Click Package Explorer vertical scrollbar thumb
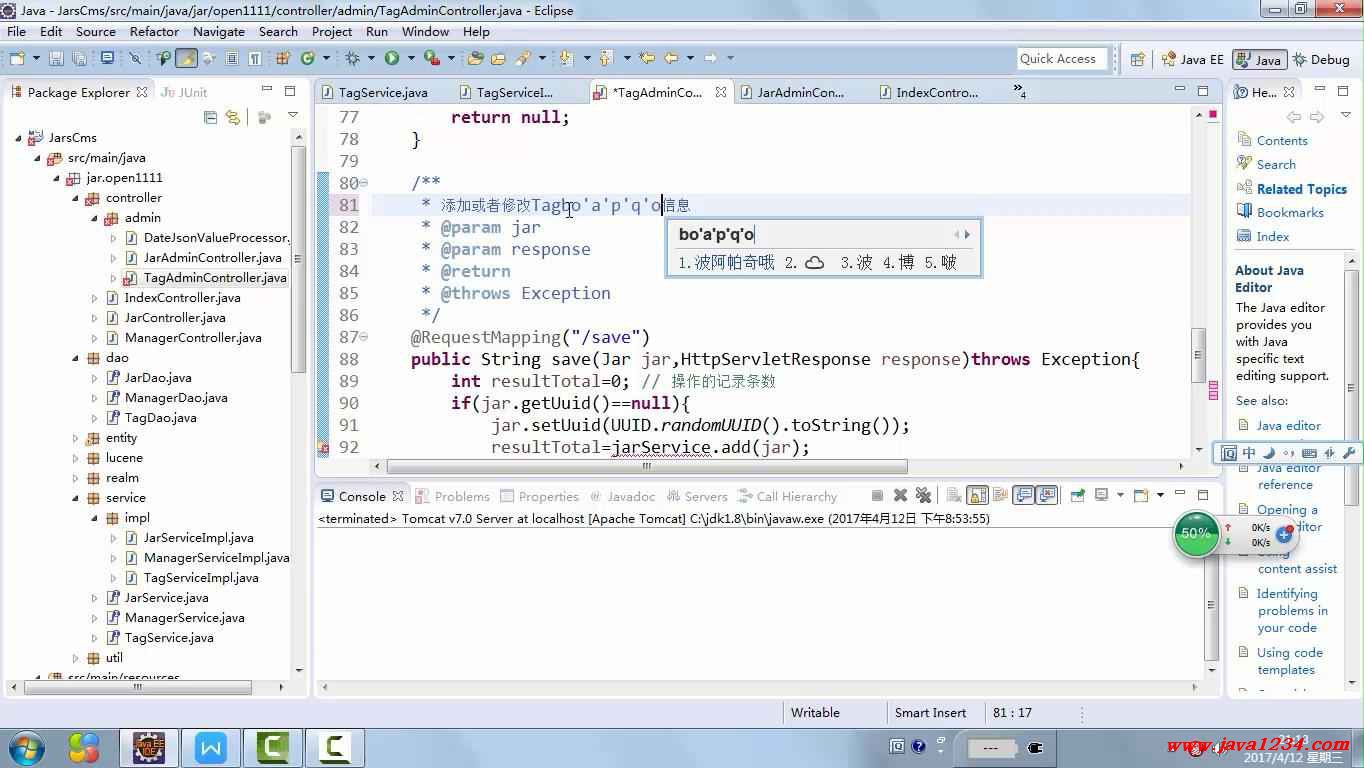1364x768 pixels. coord(298,260)
